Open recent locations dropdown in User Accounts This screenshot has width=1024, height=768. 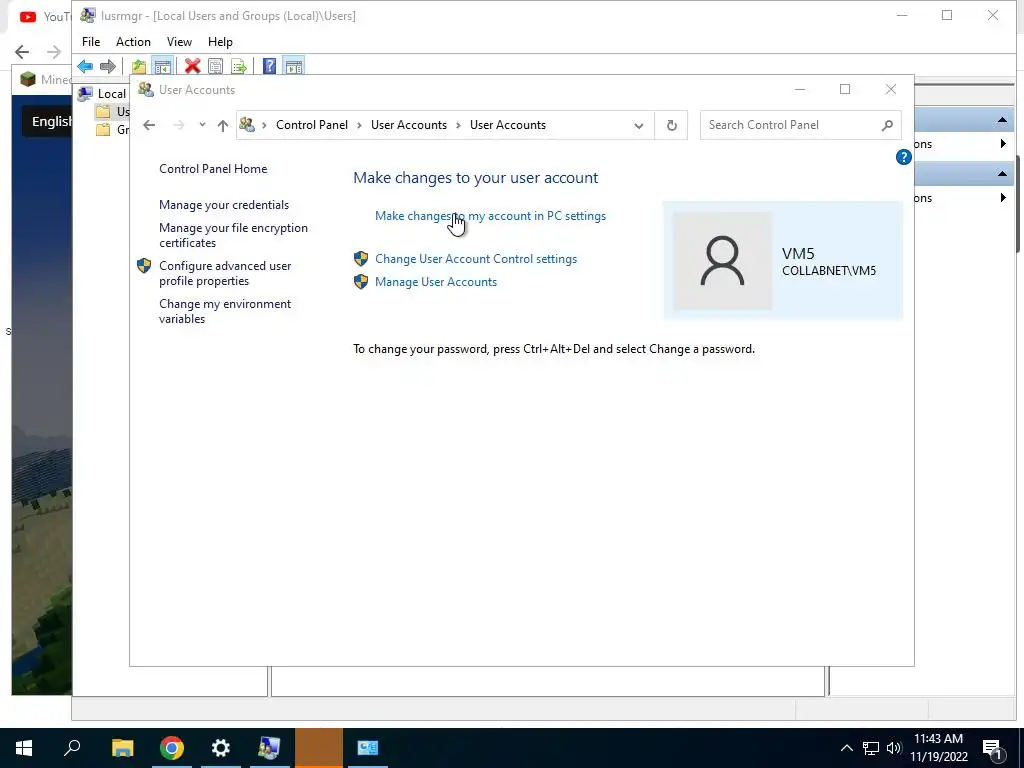pyautogui.click(x=202, y=125)
